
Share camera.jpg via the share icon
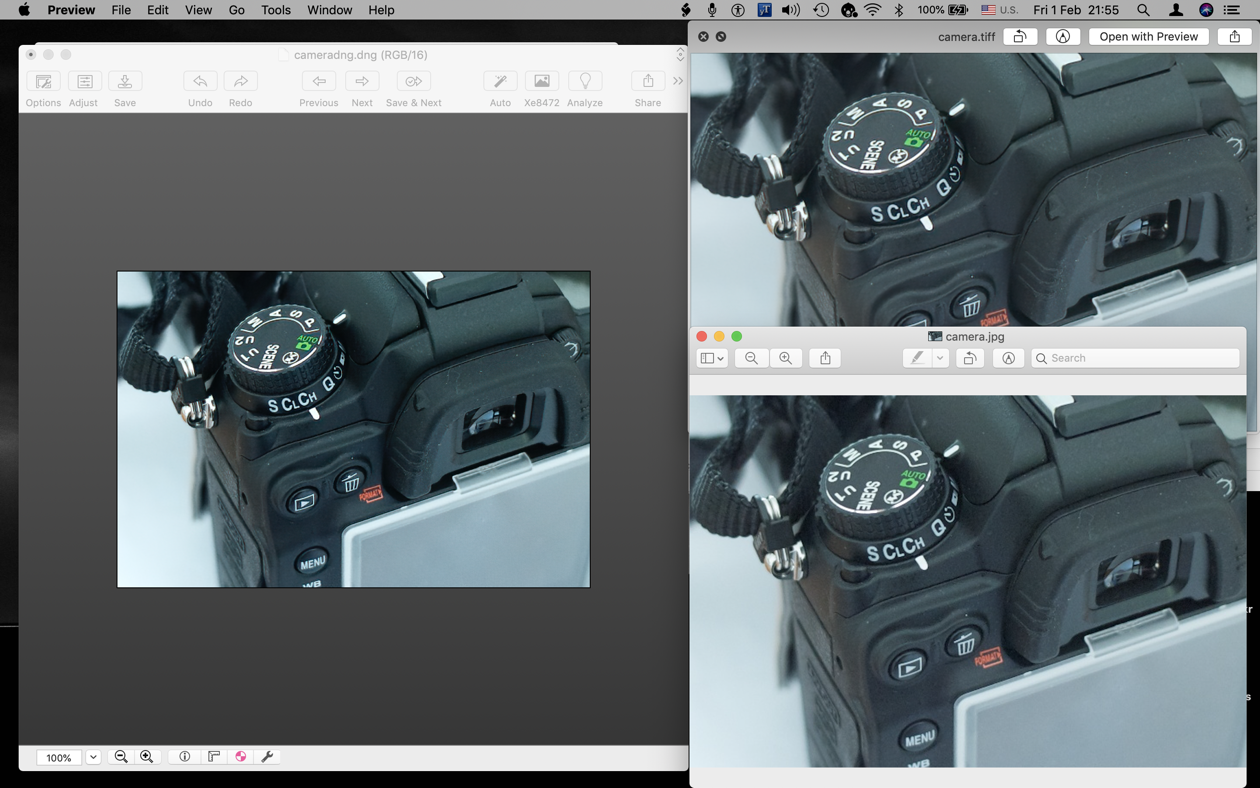point(825,358)
